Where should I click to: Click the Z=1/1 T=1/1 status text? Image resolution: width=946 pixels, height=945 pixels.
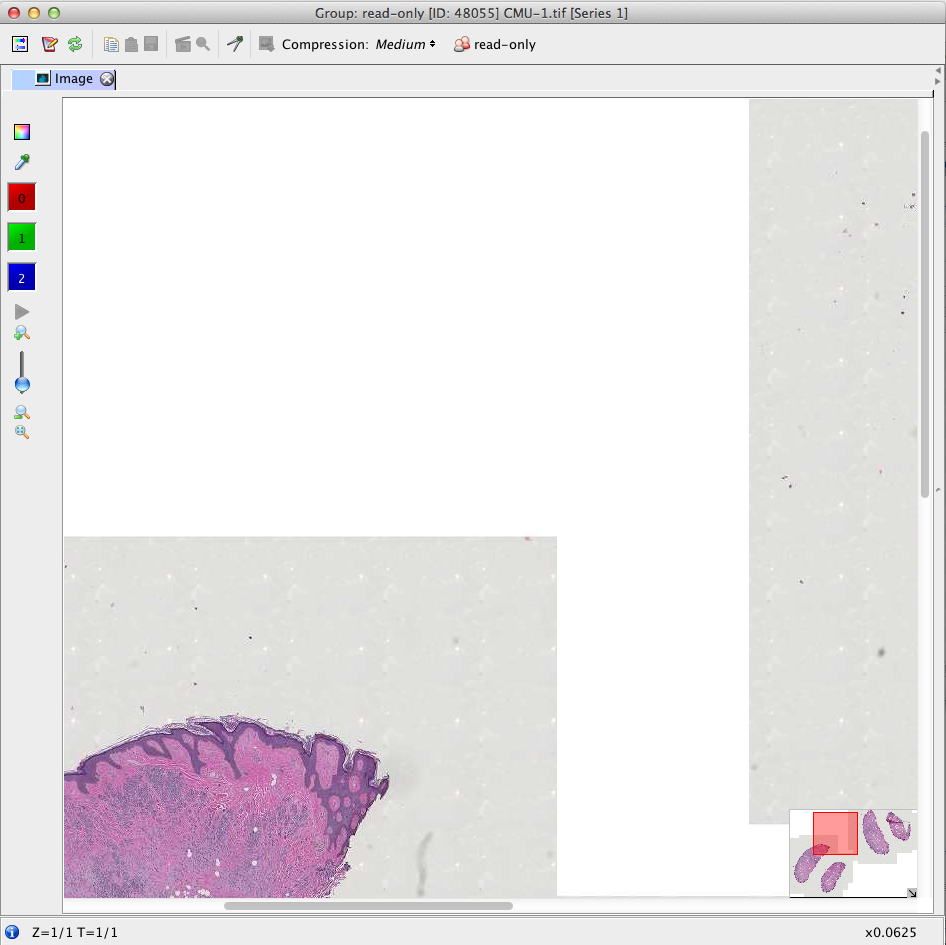75,933
